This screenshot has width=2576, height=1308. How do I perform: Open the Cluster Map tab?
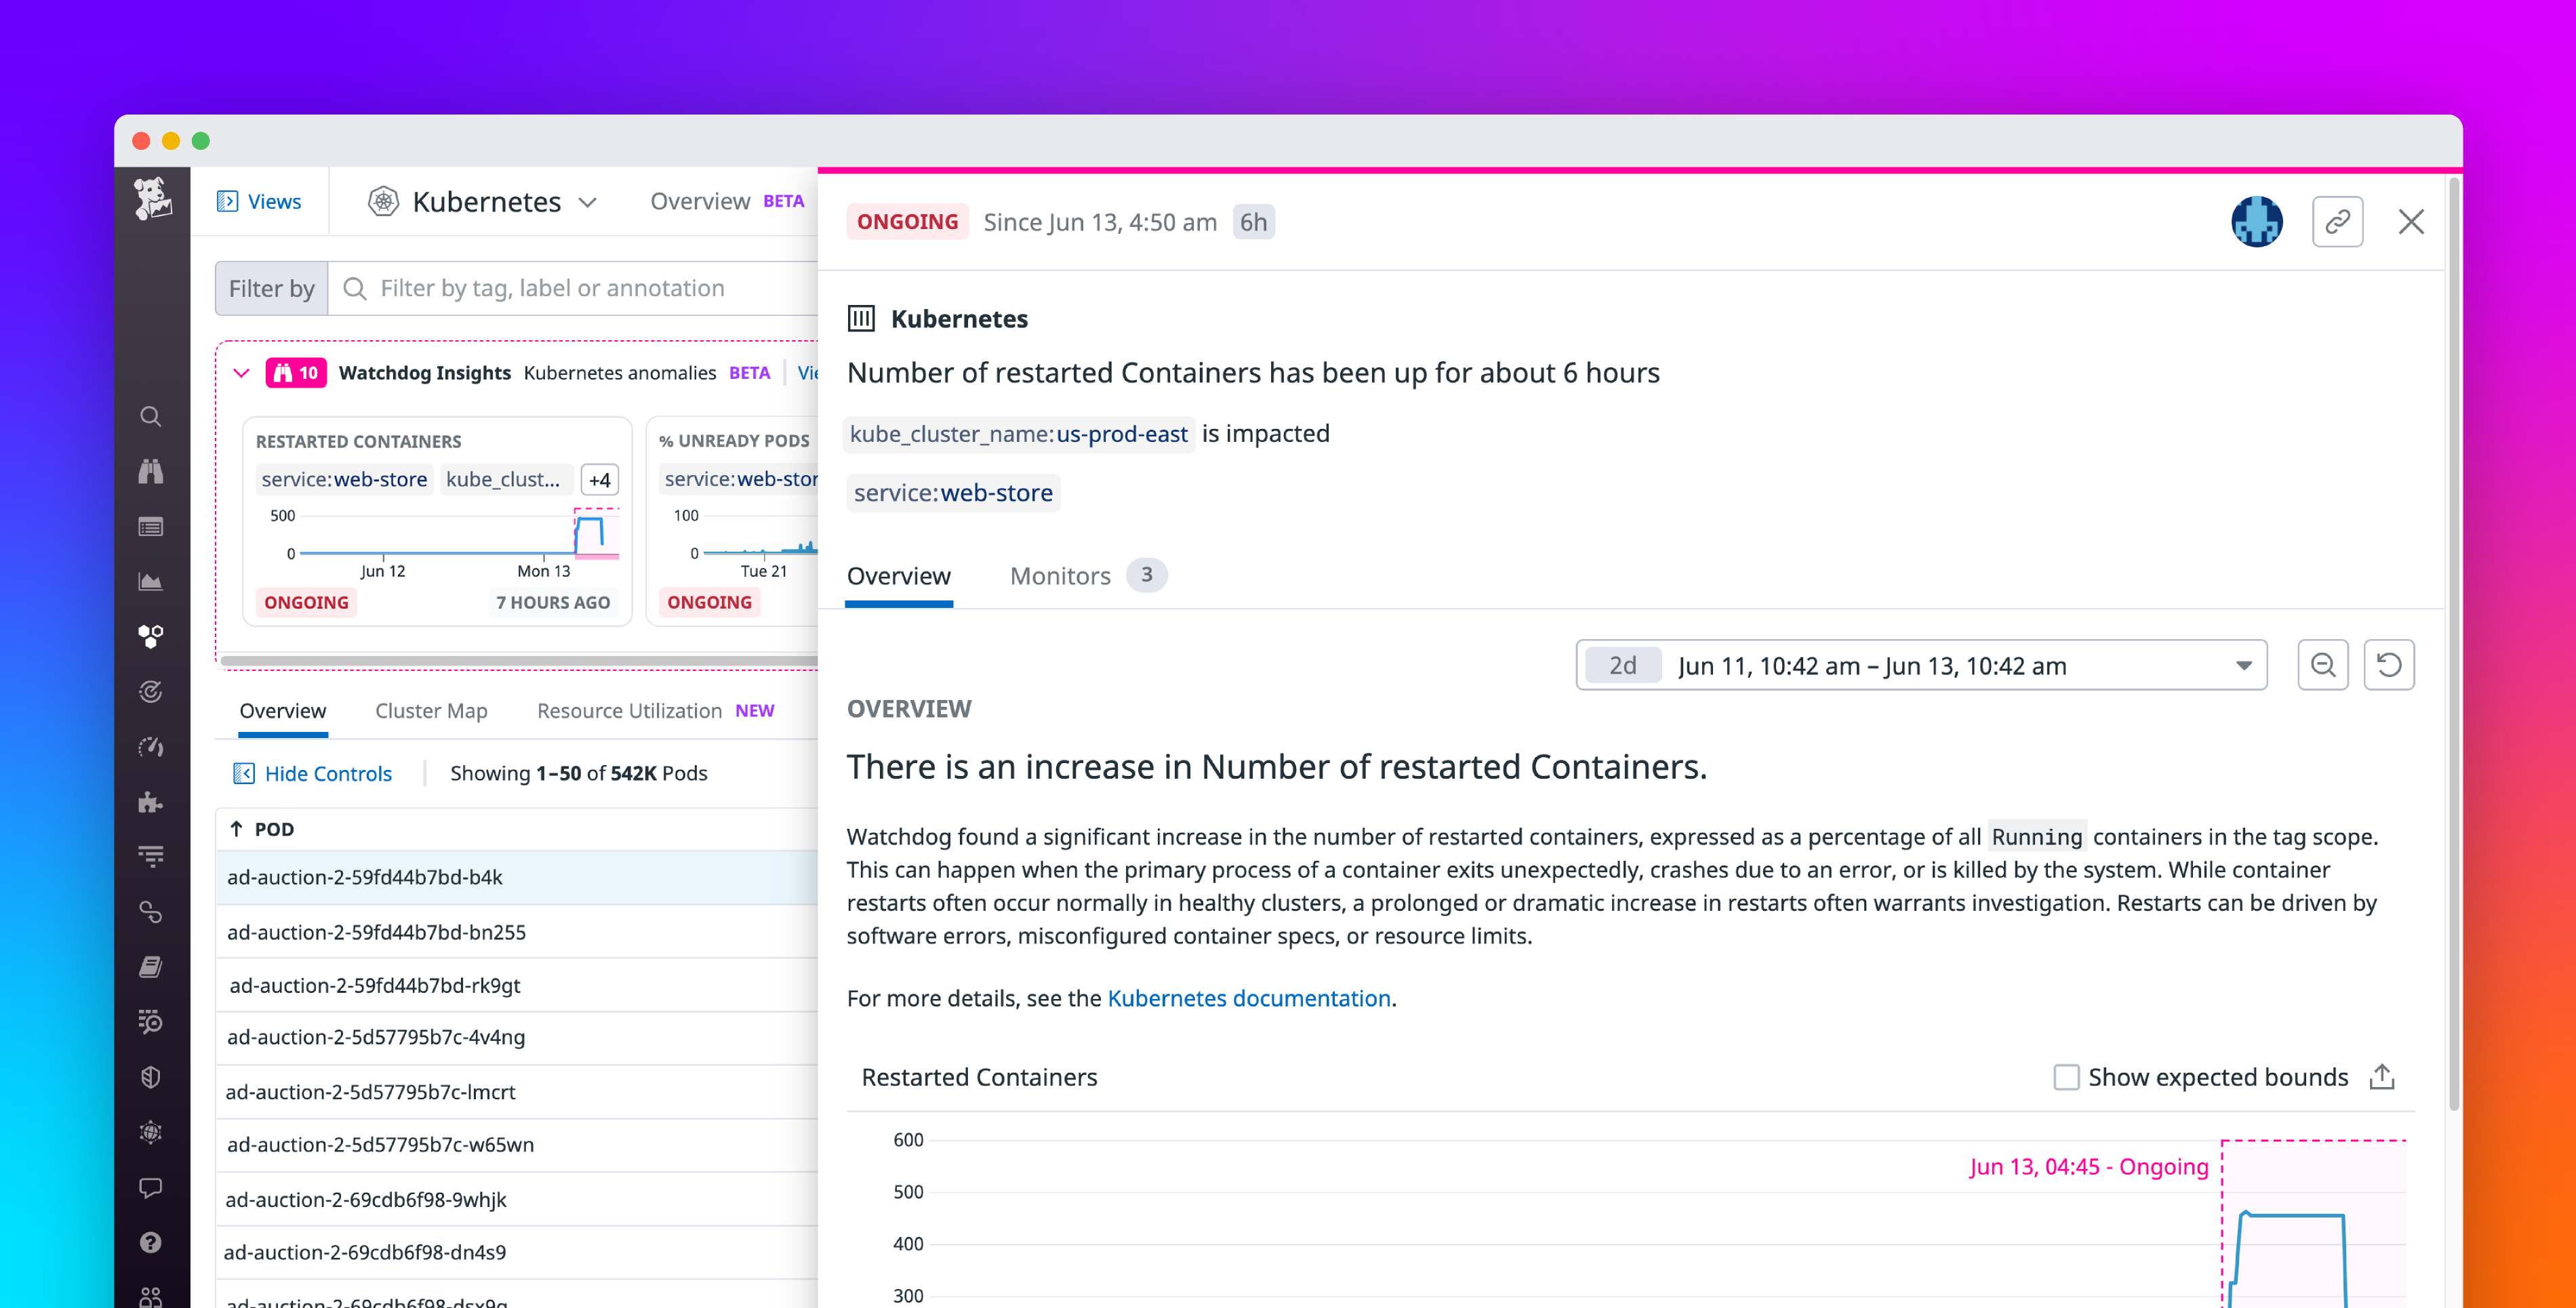tap(431, 711)
